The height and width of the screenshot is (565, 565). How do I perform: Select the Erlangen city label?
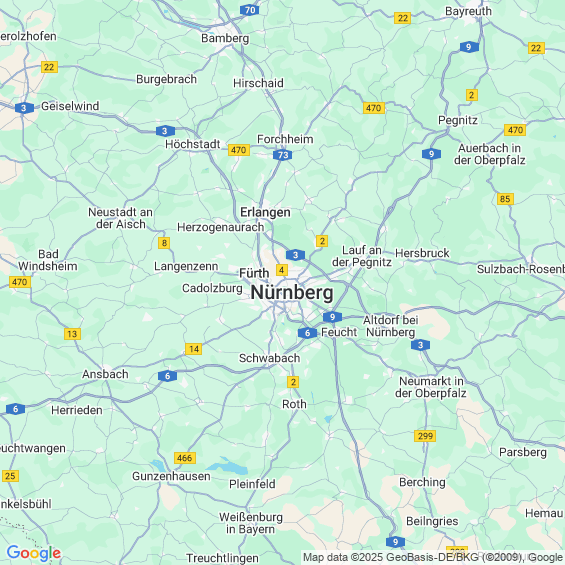(265, 212)
